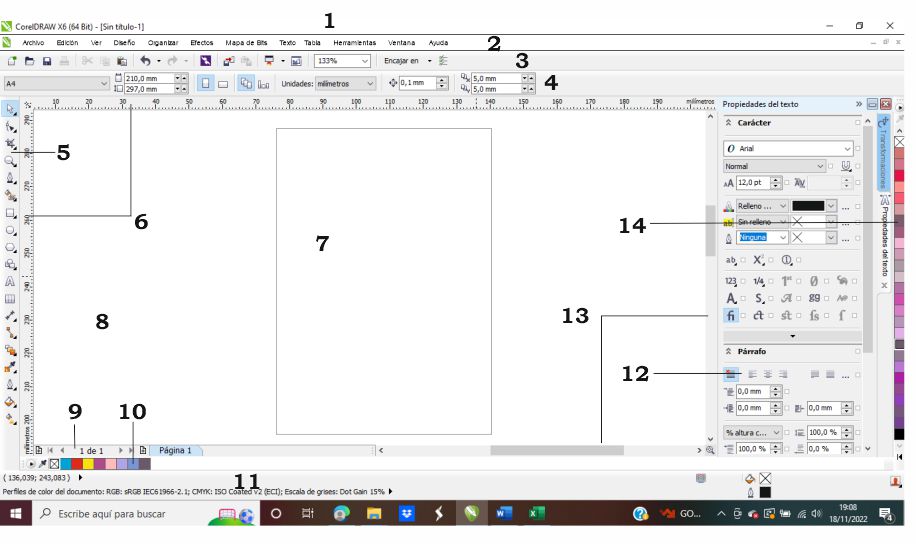This screenshot has height=544, width=916.
Task: Collapse the Párrafo section
Action: pos(728,351)
